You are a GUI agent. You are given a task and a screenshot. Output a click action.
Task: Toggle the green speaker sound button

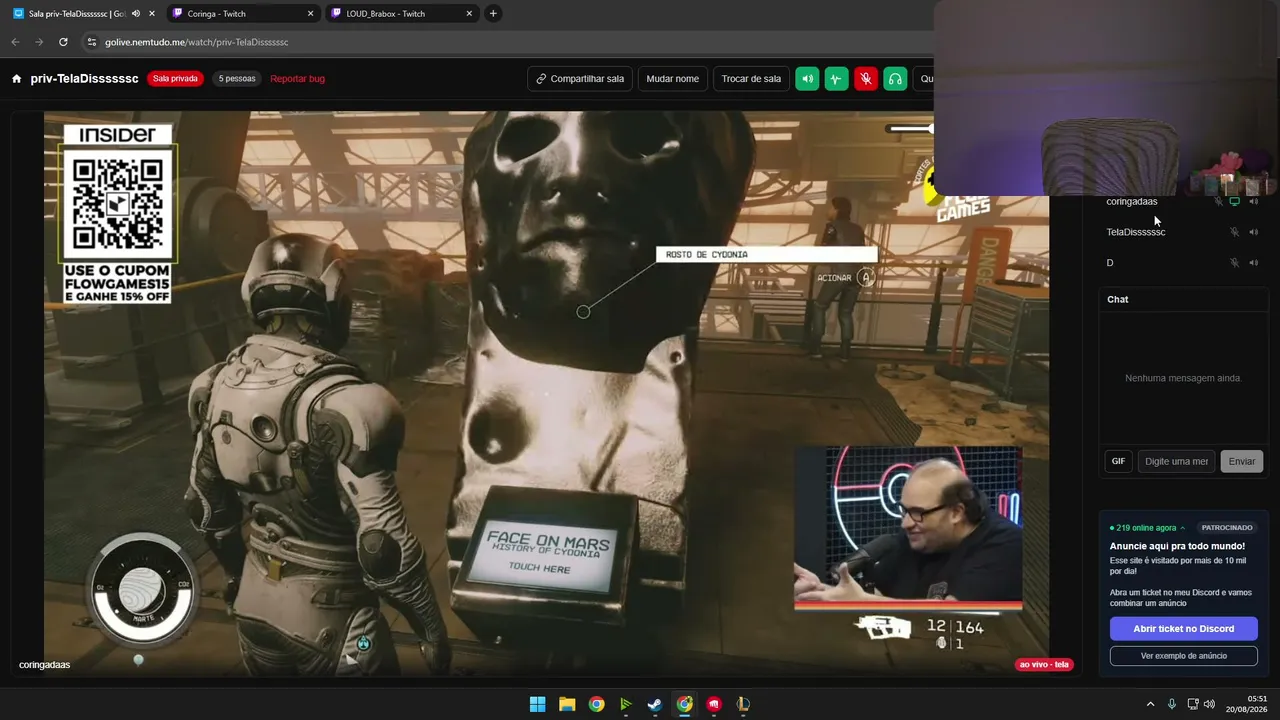pyautogui.click(x=807, y=79)
